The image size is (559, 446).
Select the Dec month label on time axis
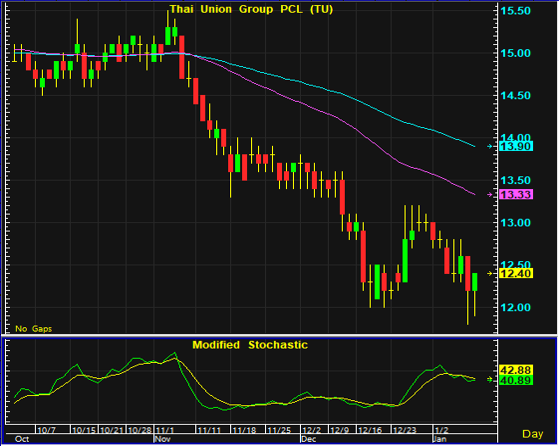click(308, 439)
